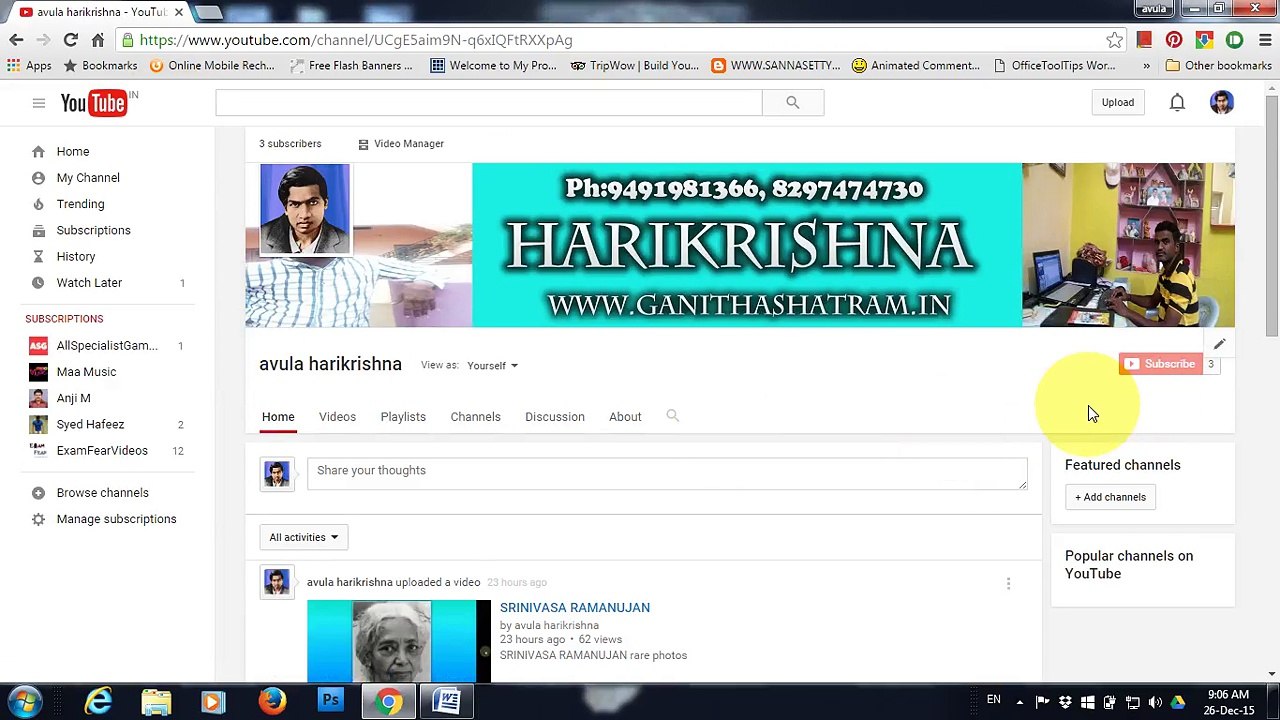Switch to the Channels tab
Image resolution: width=1280 pixels, height=720 pixels.
pyautogui.click(x=475, y=417)
